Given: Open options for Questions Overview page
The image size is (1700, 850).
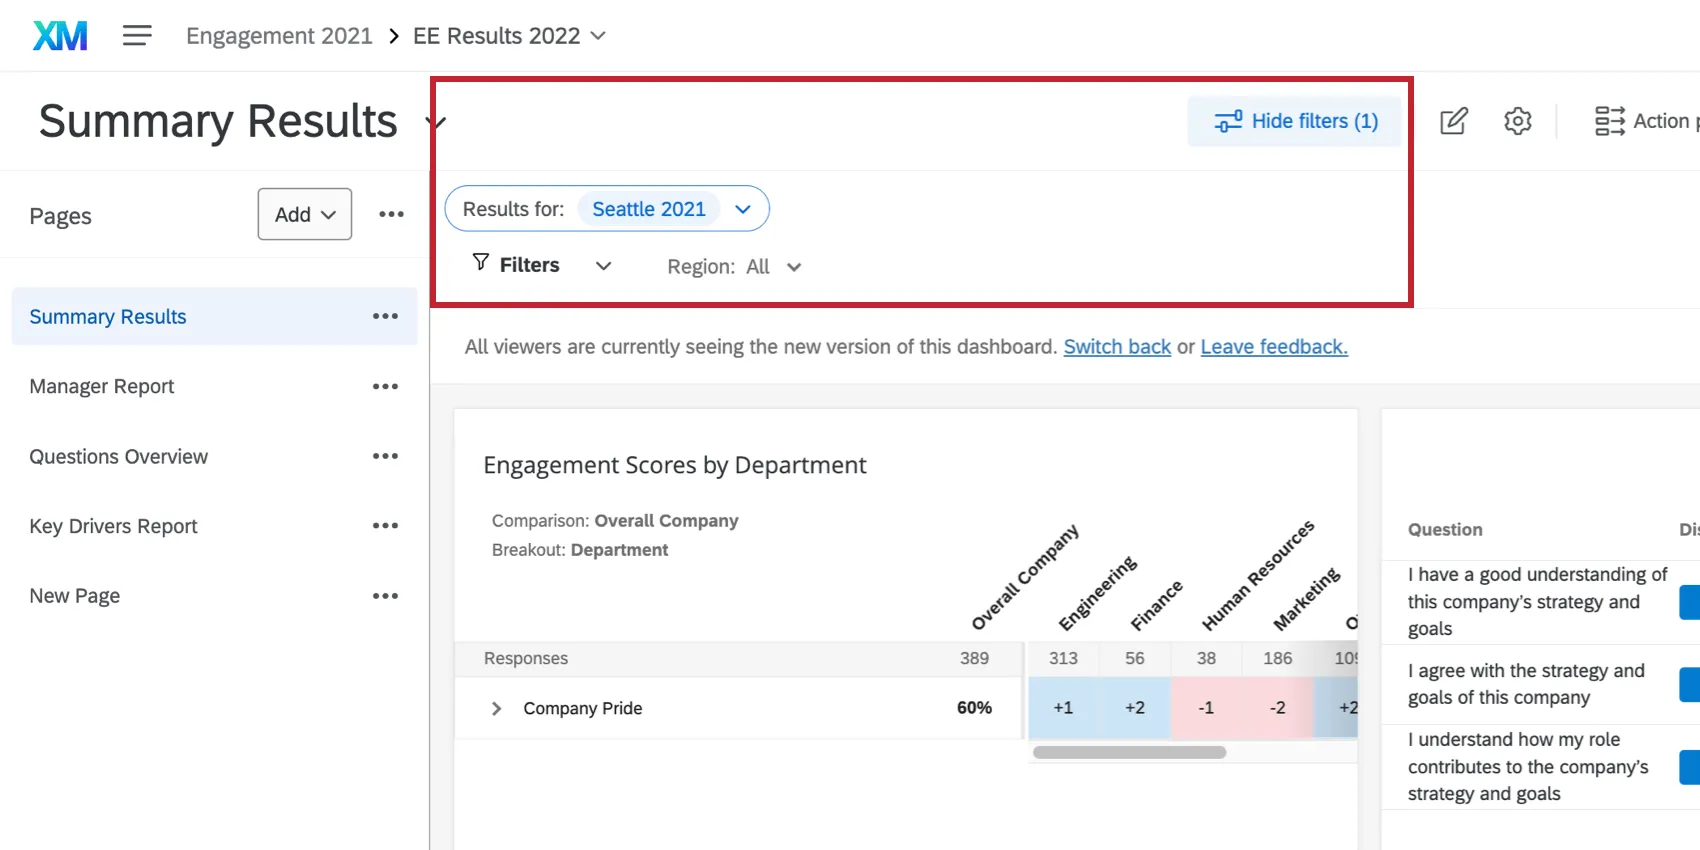Looking at the screenshot, I should [385, 457].
